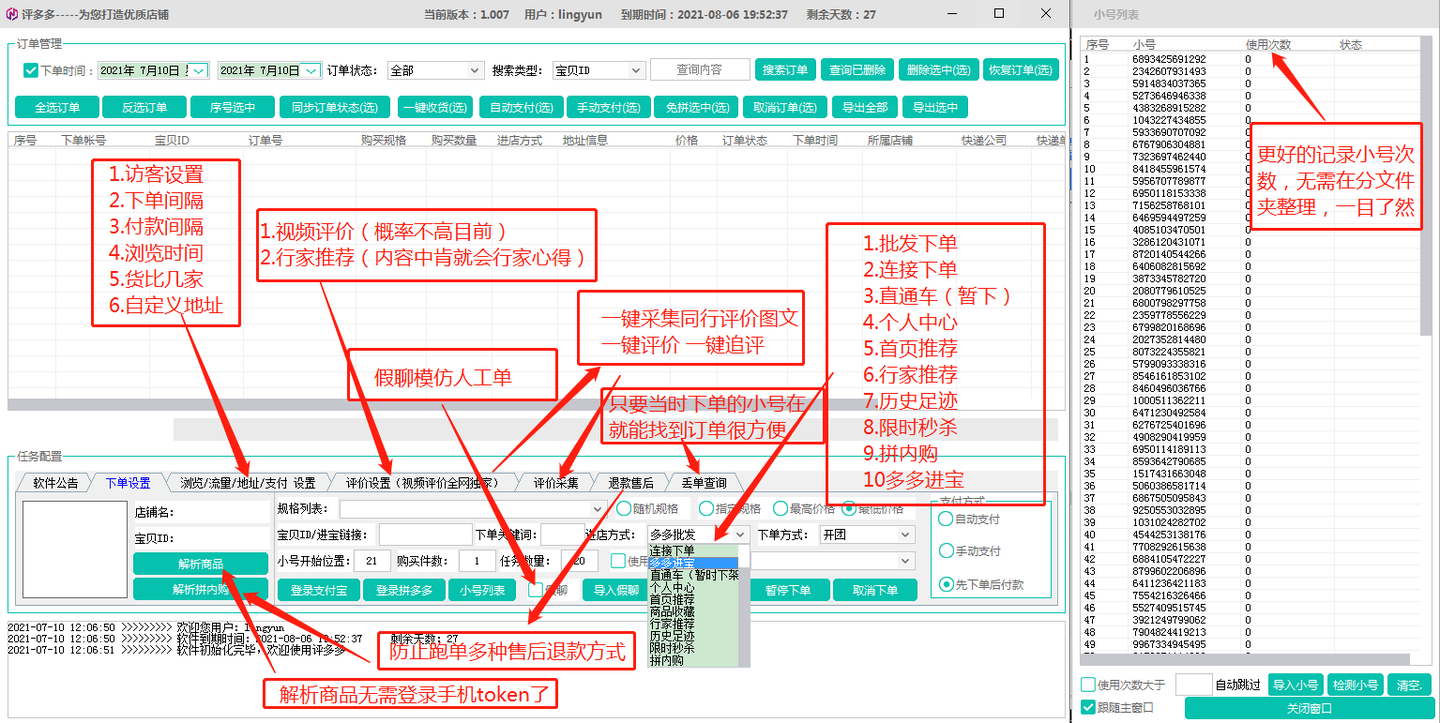Click 同步订单状态(选) button
This screenshot has width=1440, height=723.
click(x=334, y=107)
